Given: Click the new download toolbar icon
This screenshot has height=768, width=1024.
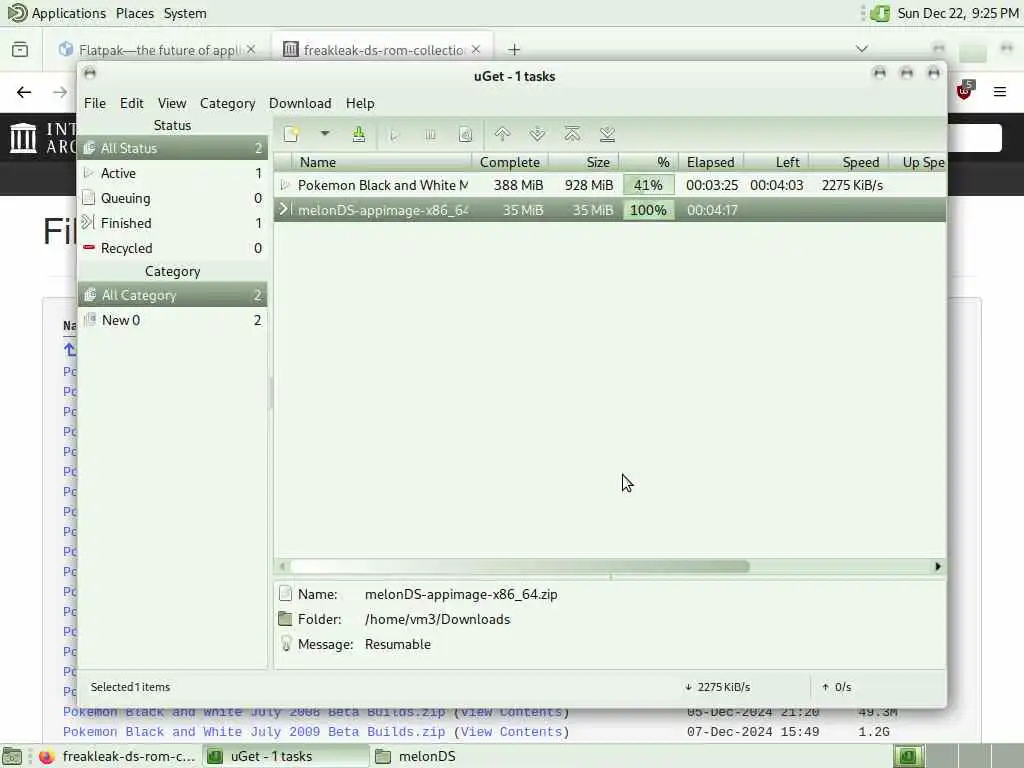Looking at the screenshot, I should [291, 135].
